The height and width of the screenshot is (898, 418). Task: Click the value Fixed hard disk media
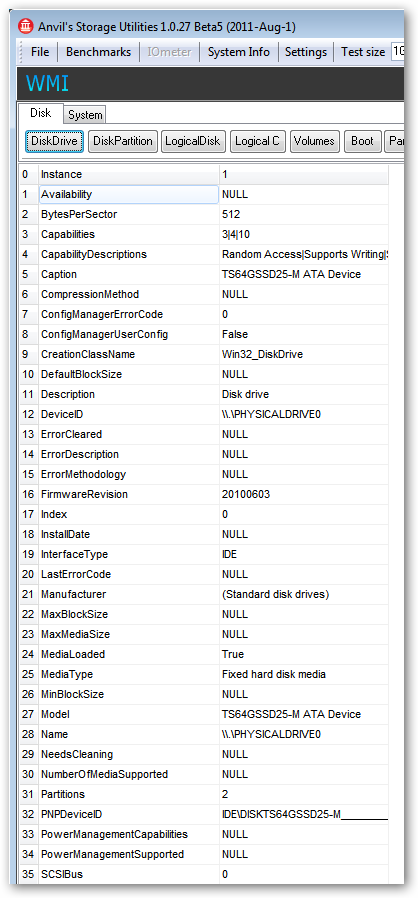[x=274, y=674]
